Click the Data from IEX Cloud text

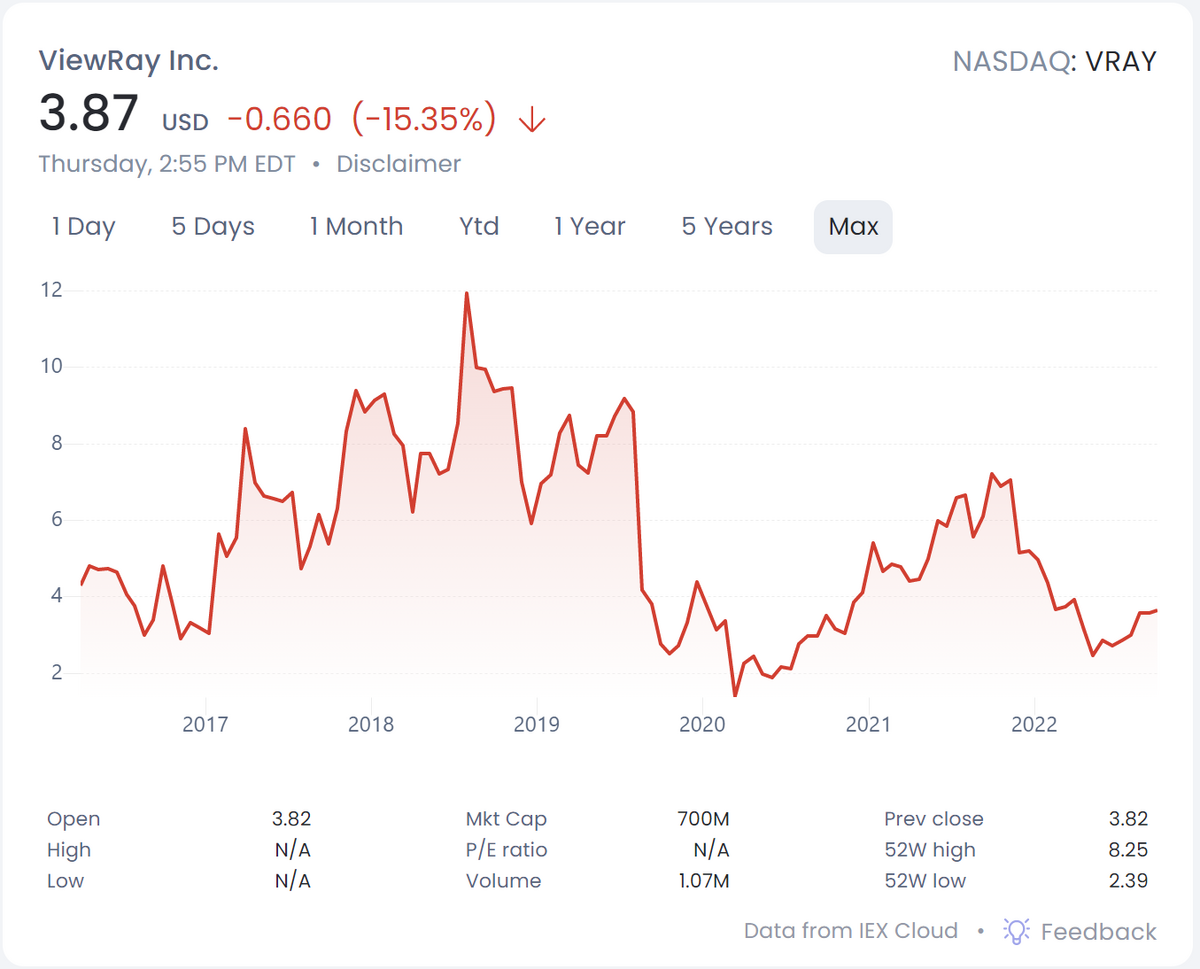point(850,931)
